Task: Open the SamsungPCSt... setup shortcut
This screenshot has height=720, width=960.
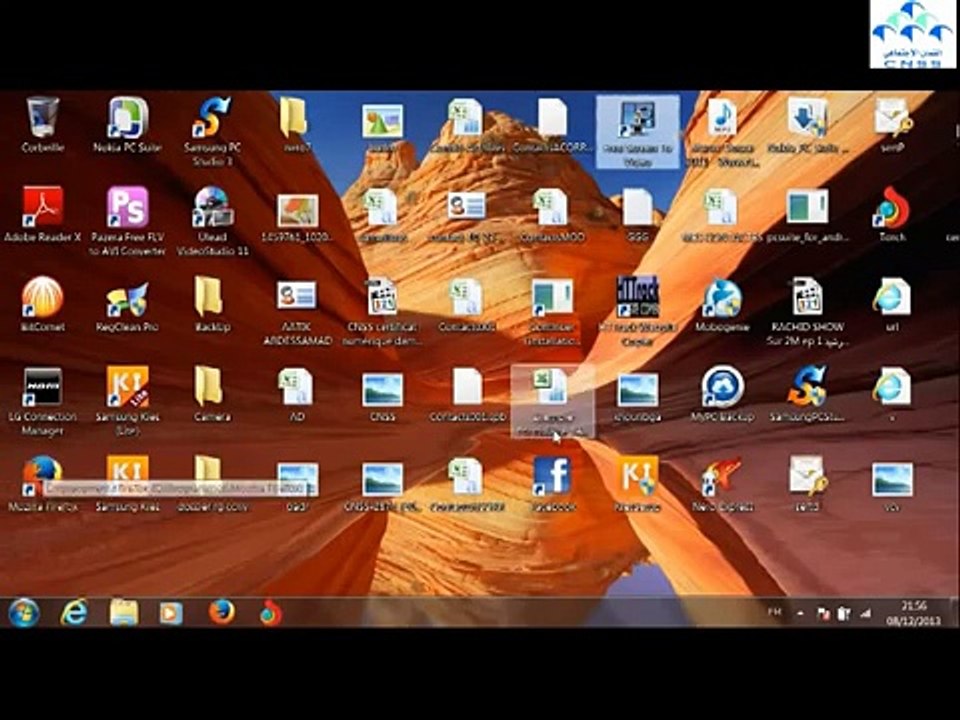Action: tap(807, 394)
